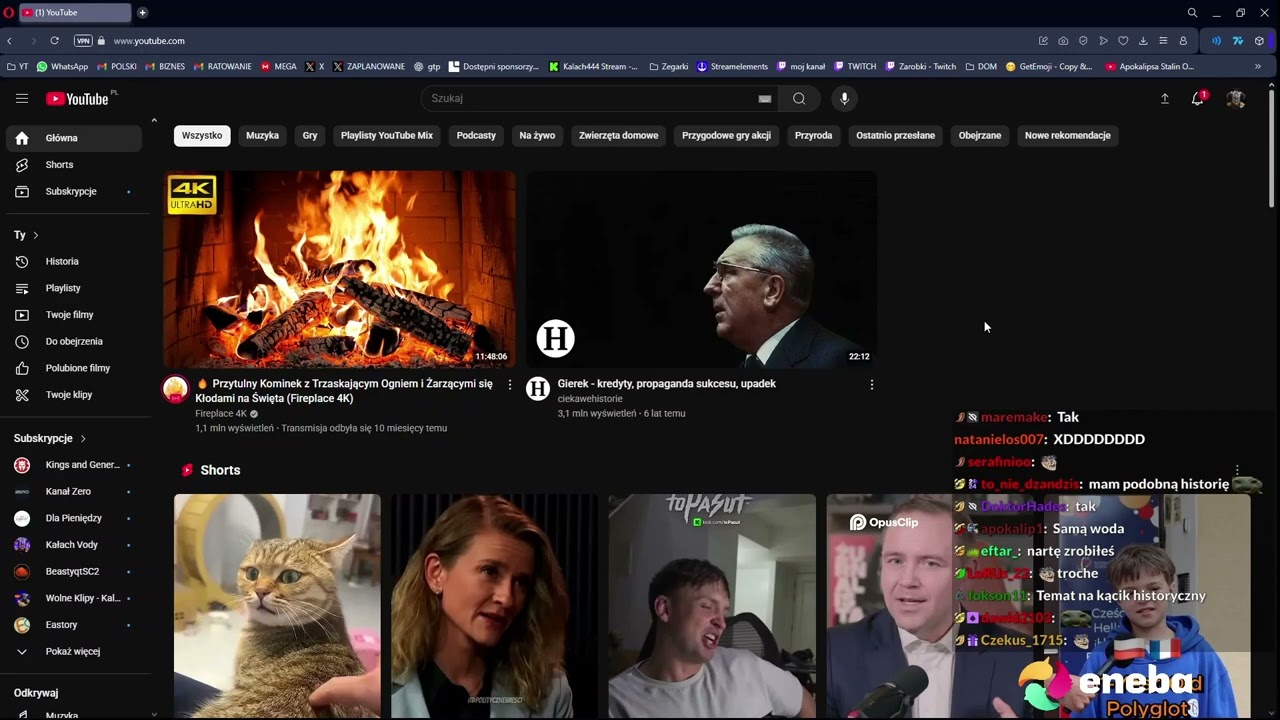The image size is (1280, 720).
Task: Expand subscriptions with Pokaż więcej
Action: click(x=74, y=651)
